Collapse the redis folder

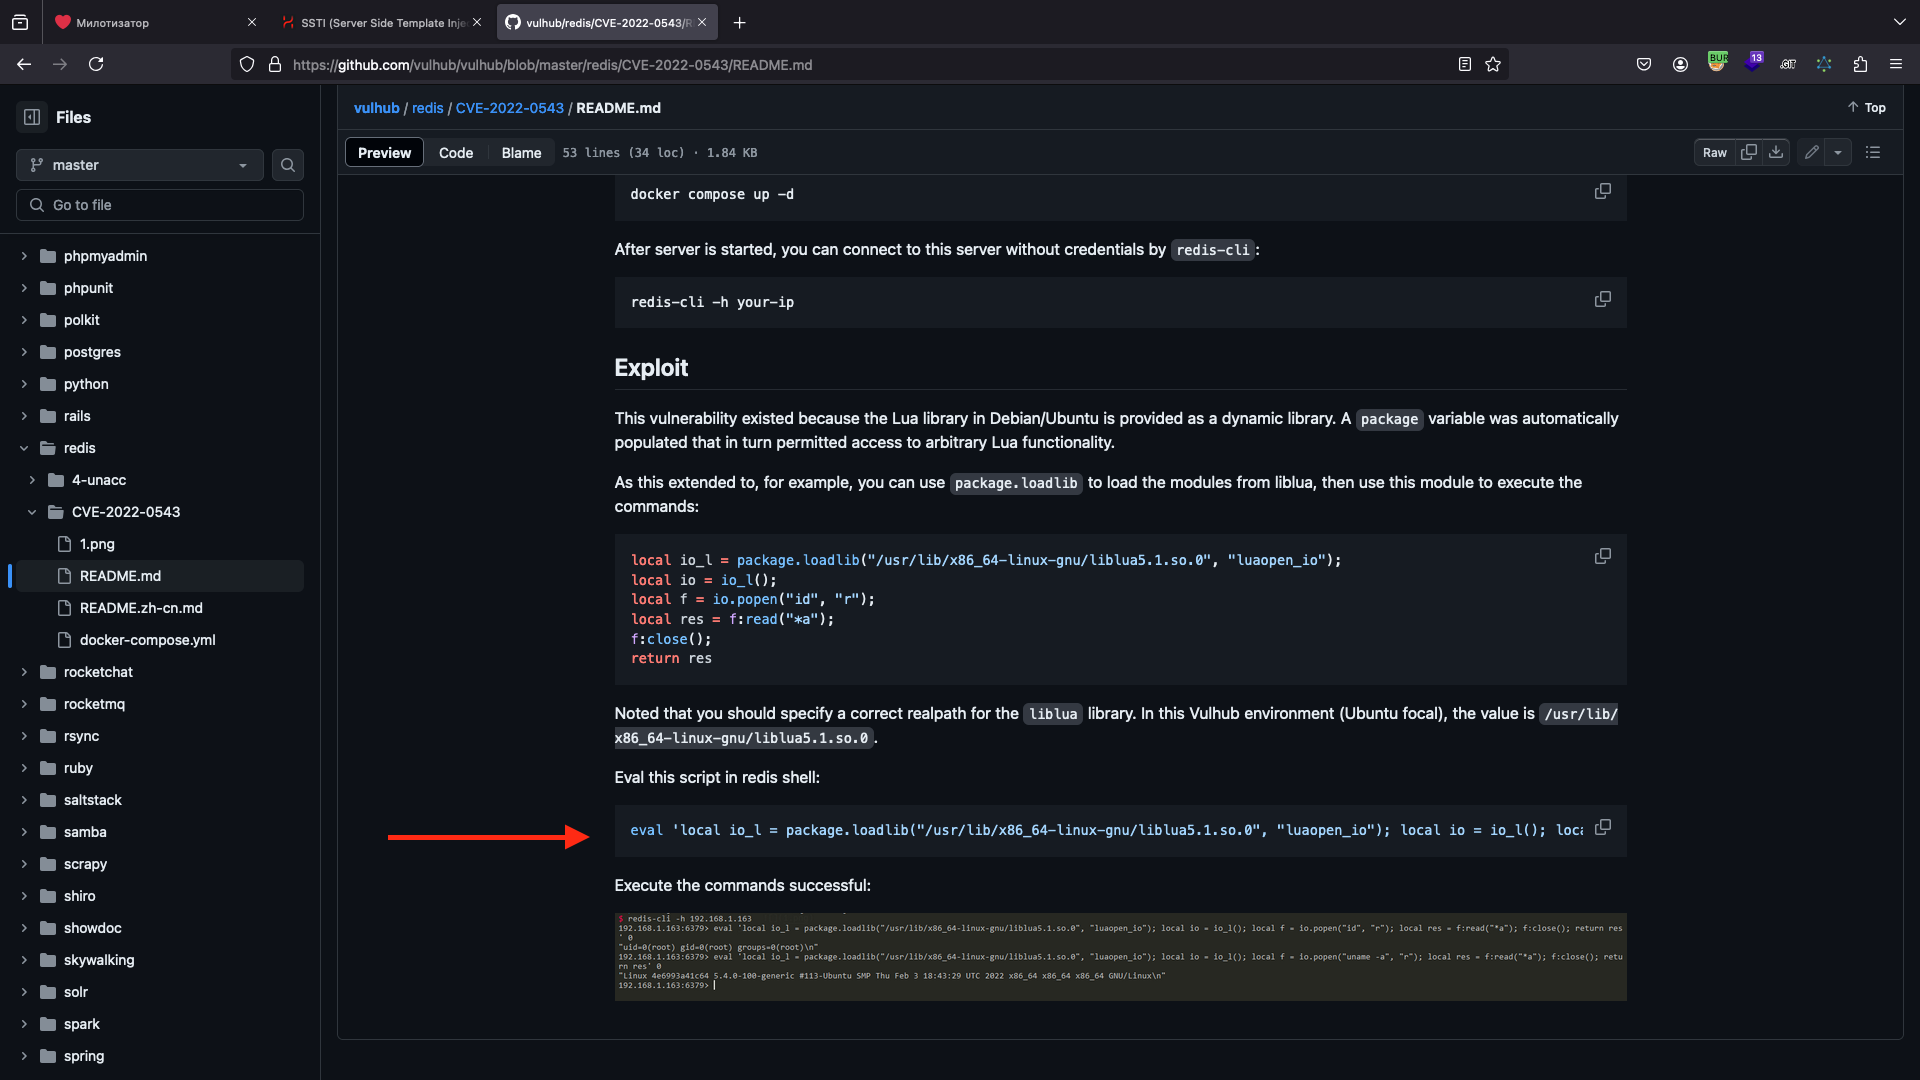(24, 448)
